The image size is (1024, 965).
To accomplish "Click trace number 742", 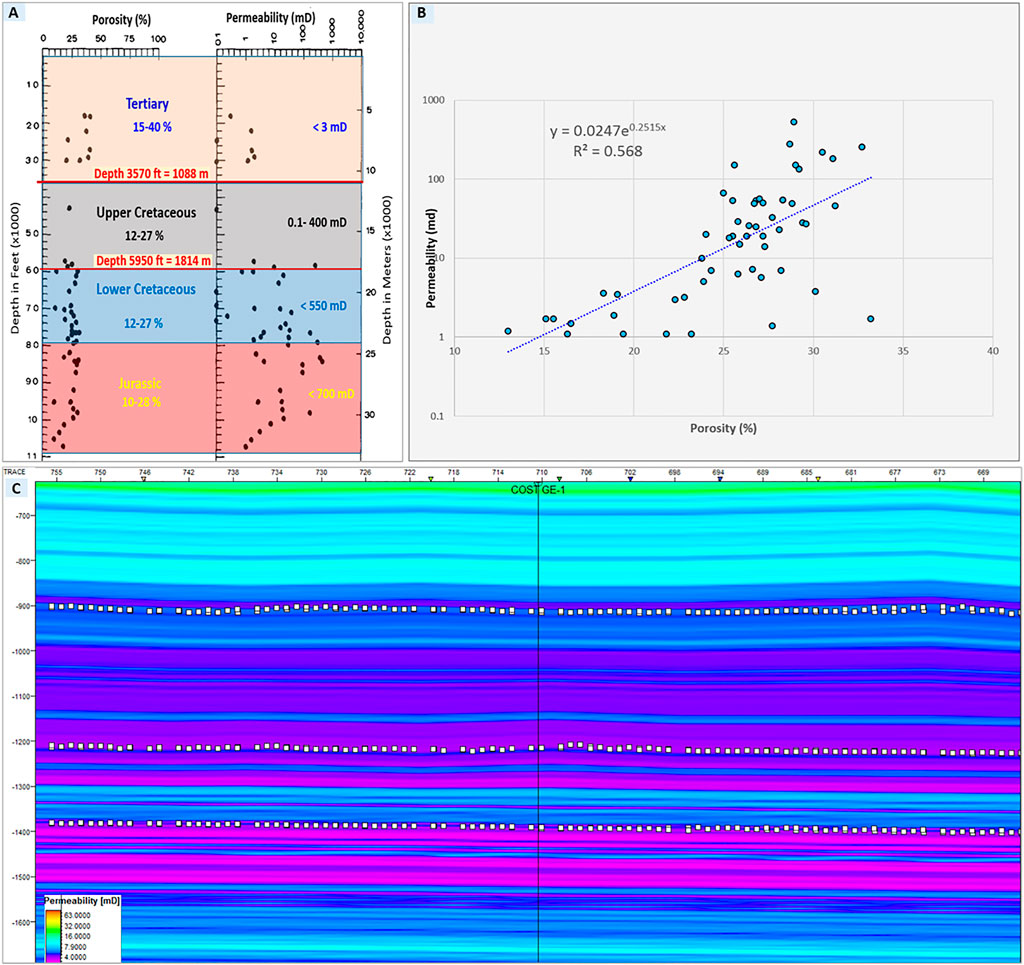I will (x=188, y=472).
